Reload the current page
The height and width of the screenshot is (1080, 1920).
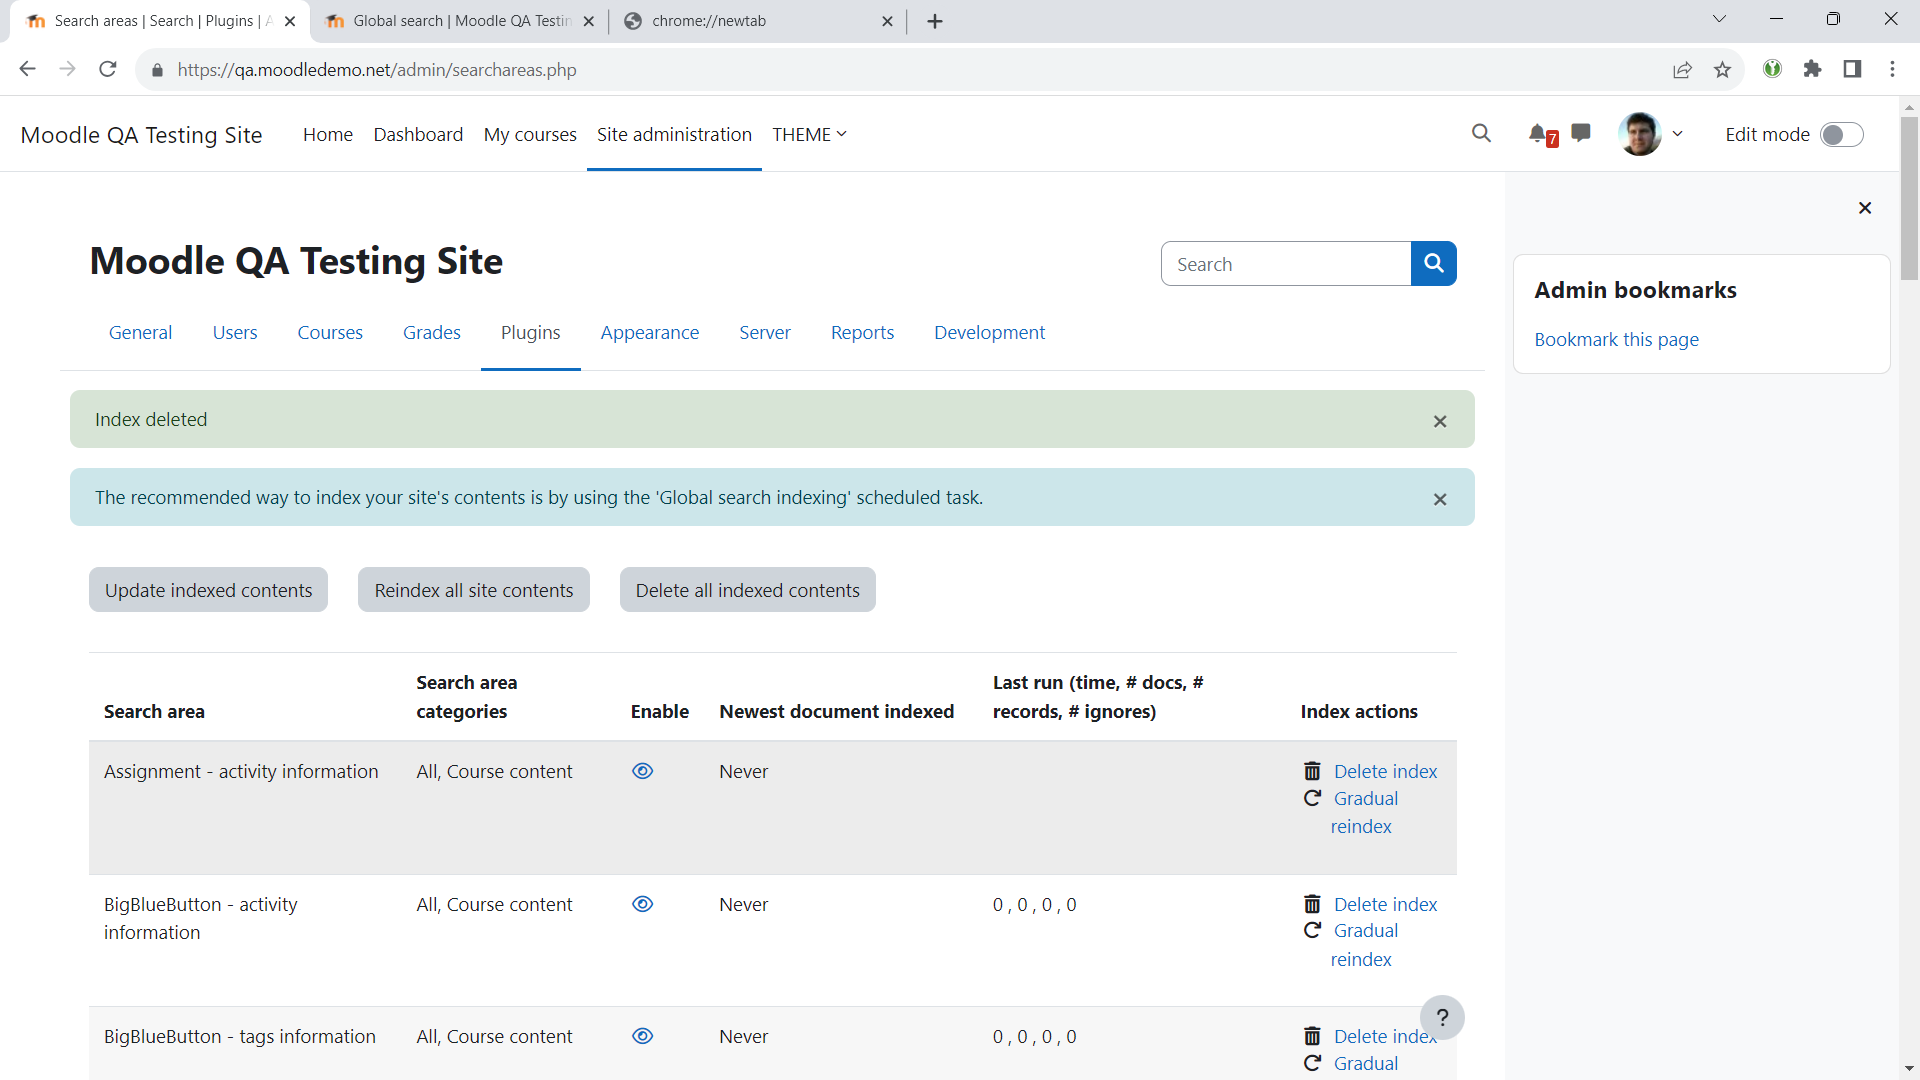point(108,69)
